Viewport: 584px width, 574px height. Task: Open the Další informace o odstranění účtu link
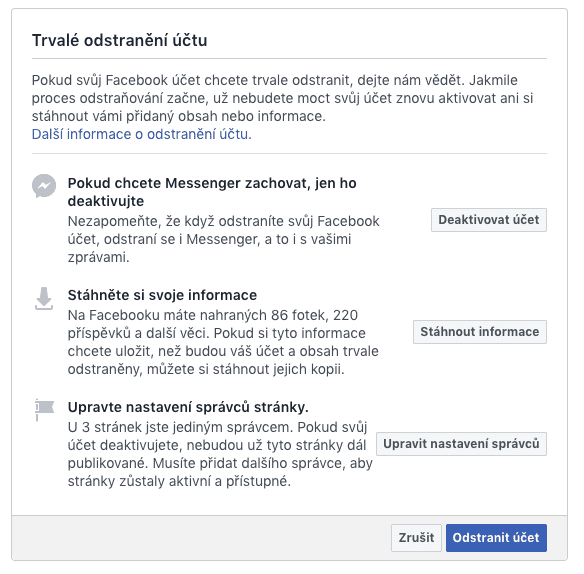(x=142, y=134)
